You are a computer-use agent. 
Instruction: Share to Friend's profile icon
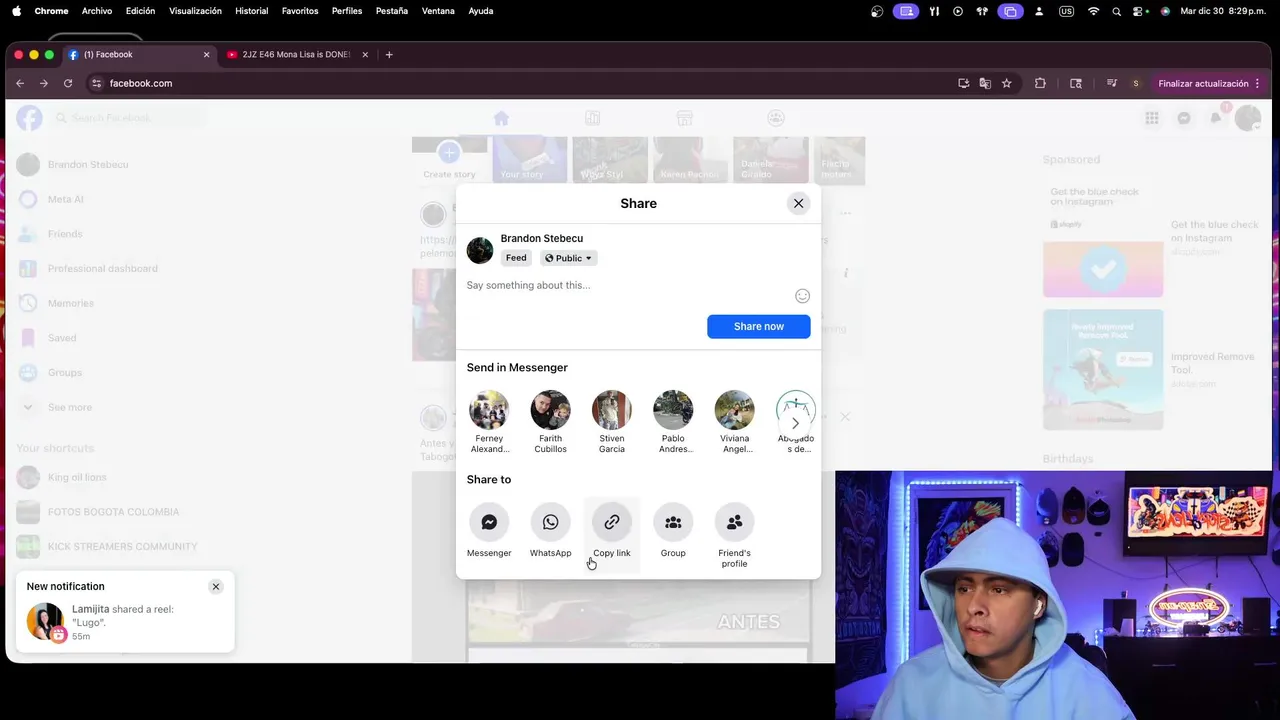(734, 522)
